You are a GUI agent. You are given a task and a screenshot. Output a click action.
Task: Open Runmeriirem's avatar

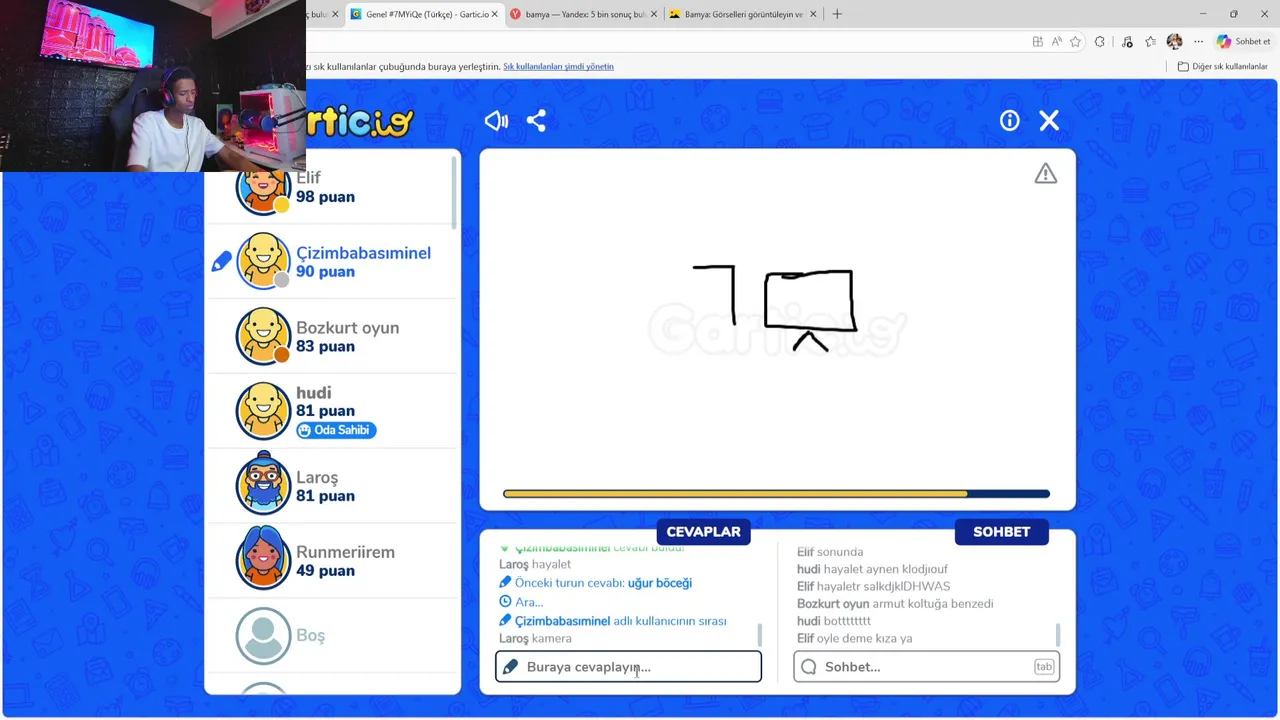pyautogui.click(x=263, y=560)
